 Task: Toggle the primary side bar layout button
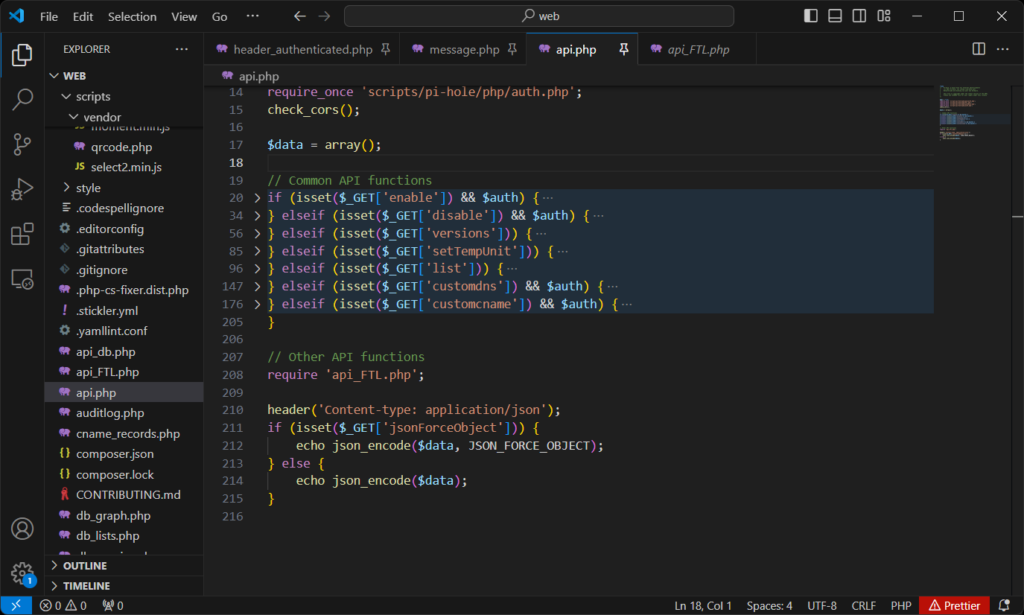tap(811, 16)
